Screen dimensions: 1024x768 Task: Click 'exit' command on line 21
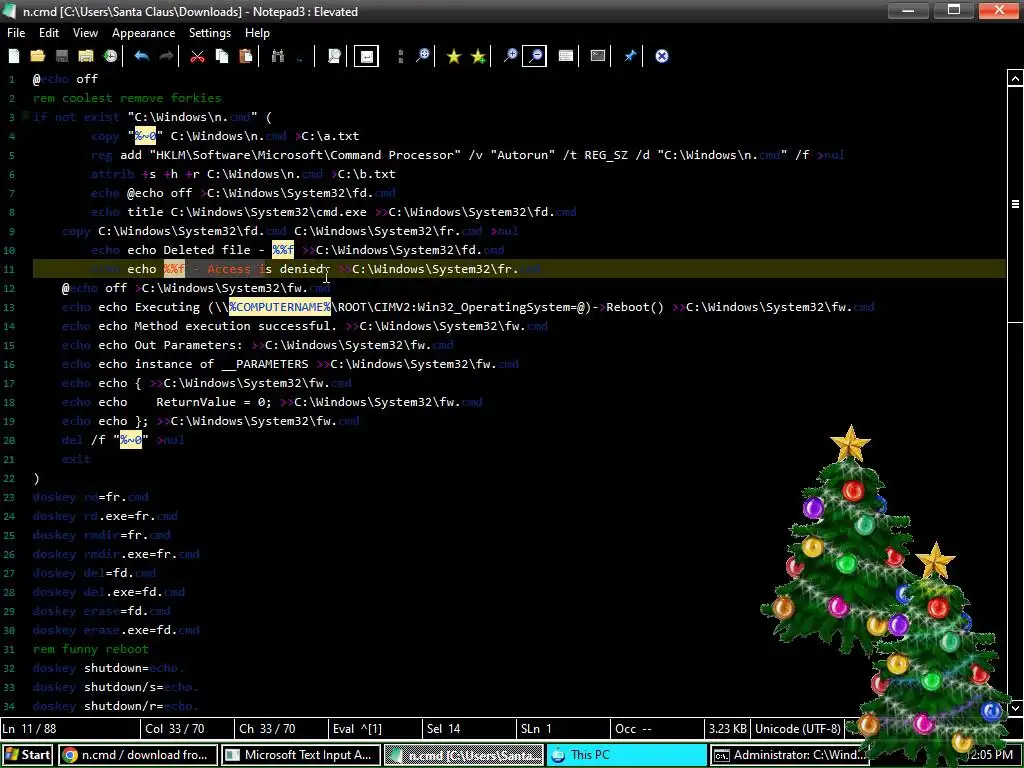(76, 459)
